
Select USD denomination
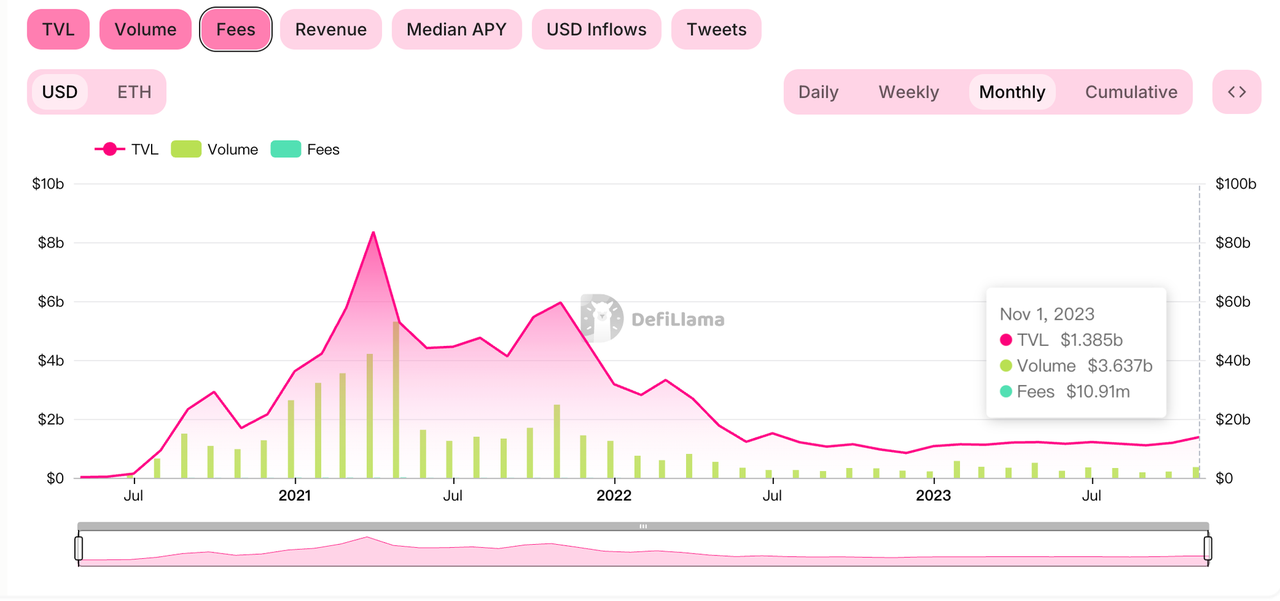(60, 92)
